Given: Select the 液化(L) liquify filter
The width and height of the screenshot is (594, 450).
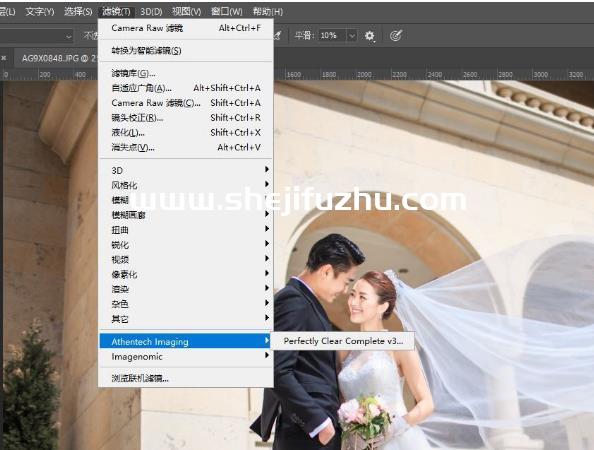Looking at the screenshot, I should pyautogui.click(x=186, y=133).
